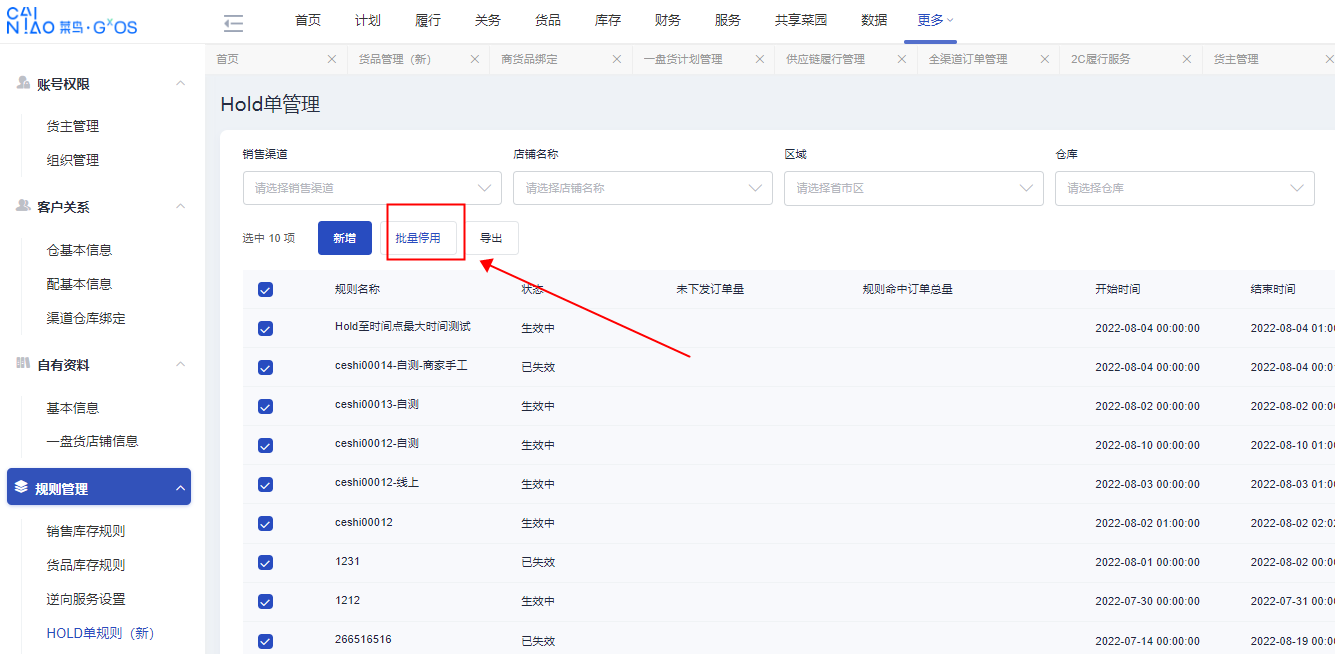Open the 仓库 dropdown
This screenshot has height=654, width=1335.
tap(1185, 188)
